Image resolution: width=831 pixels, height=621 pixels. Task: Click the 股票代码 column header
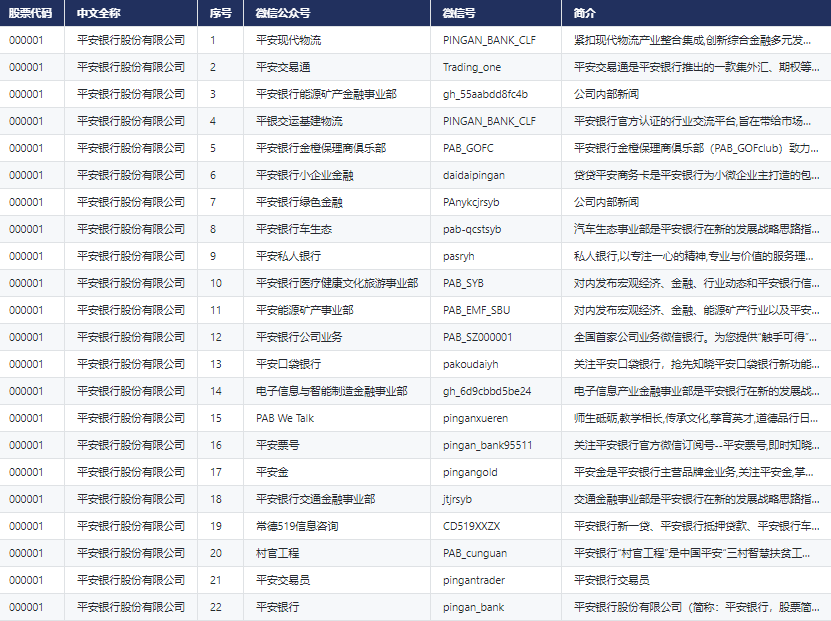click(30, 13)
